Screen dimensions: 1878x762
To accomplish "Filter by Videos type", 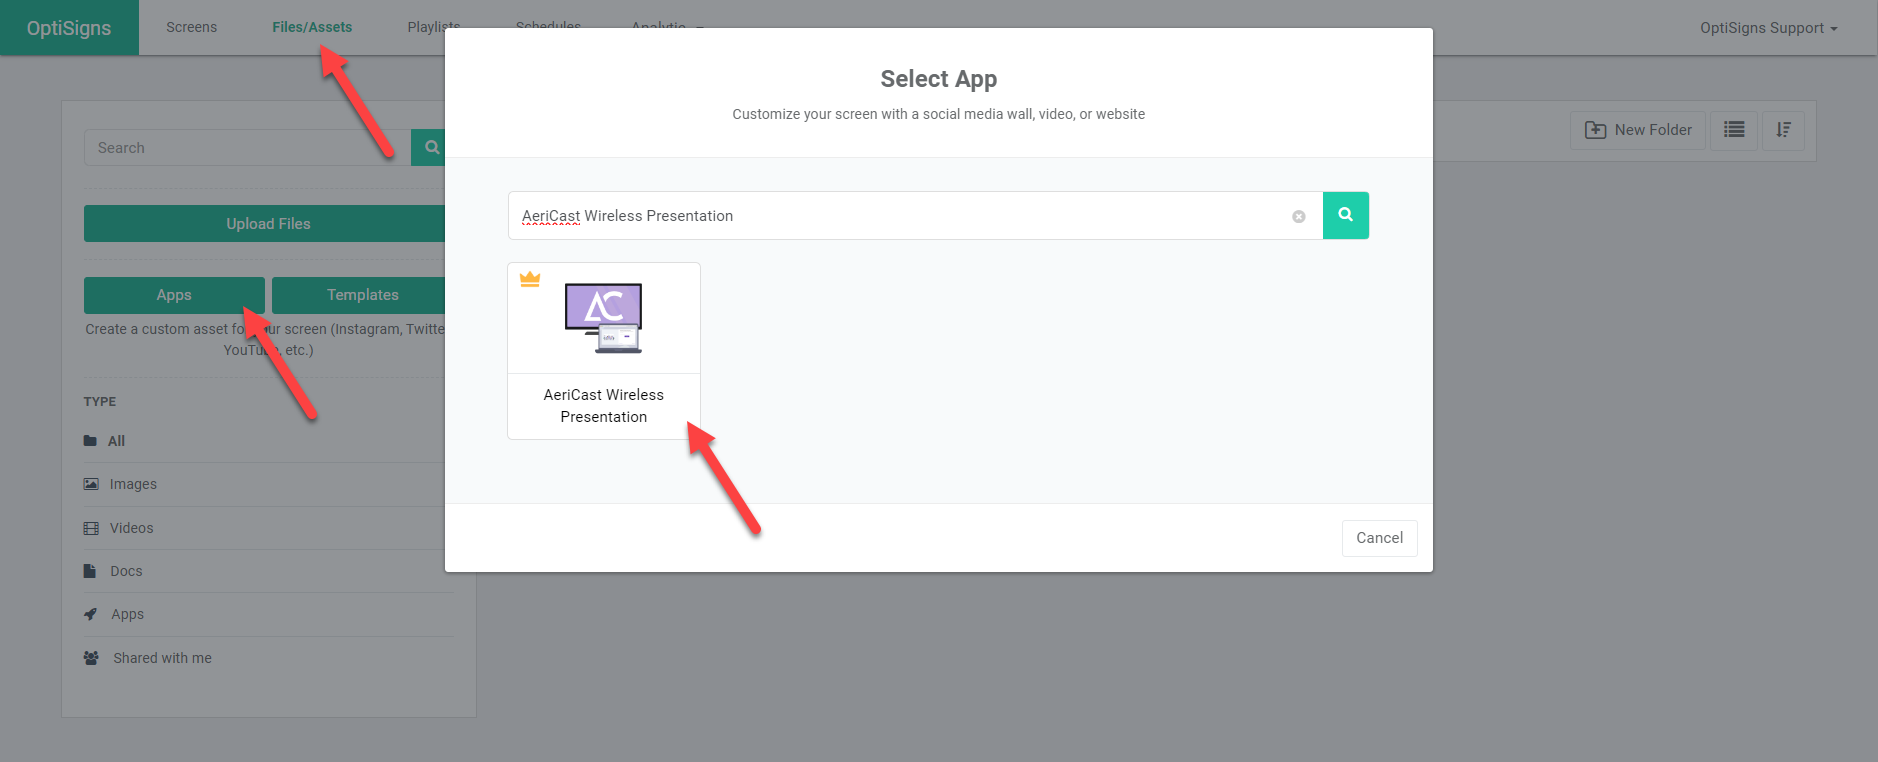I will (131, 528).
